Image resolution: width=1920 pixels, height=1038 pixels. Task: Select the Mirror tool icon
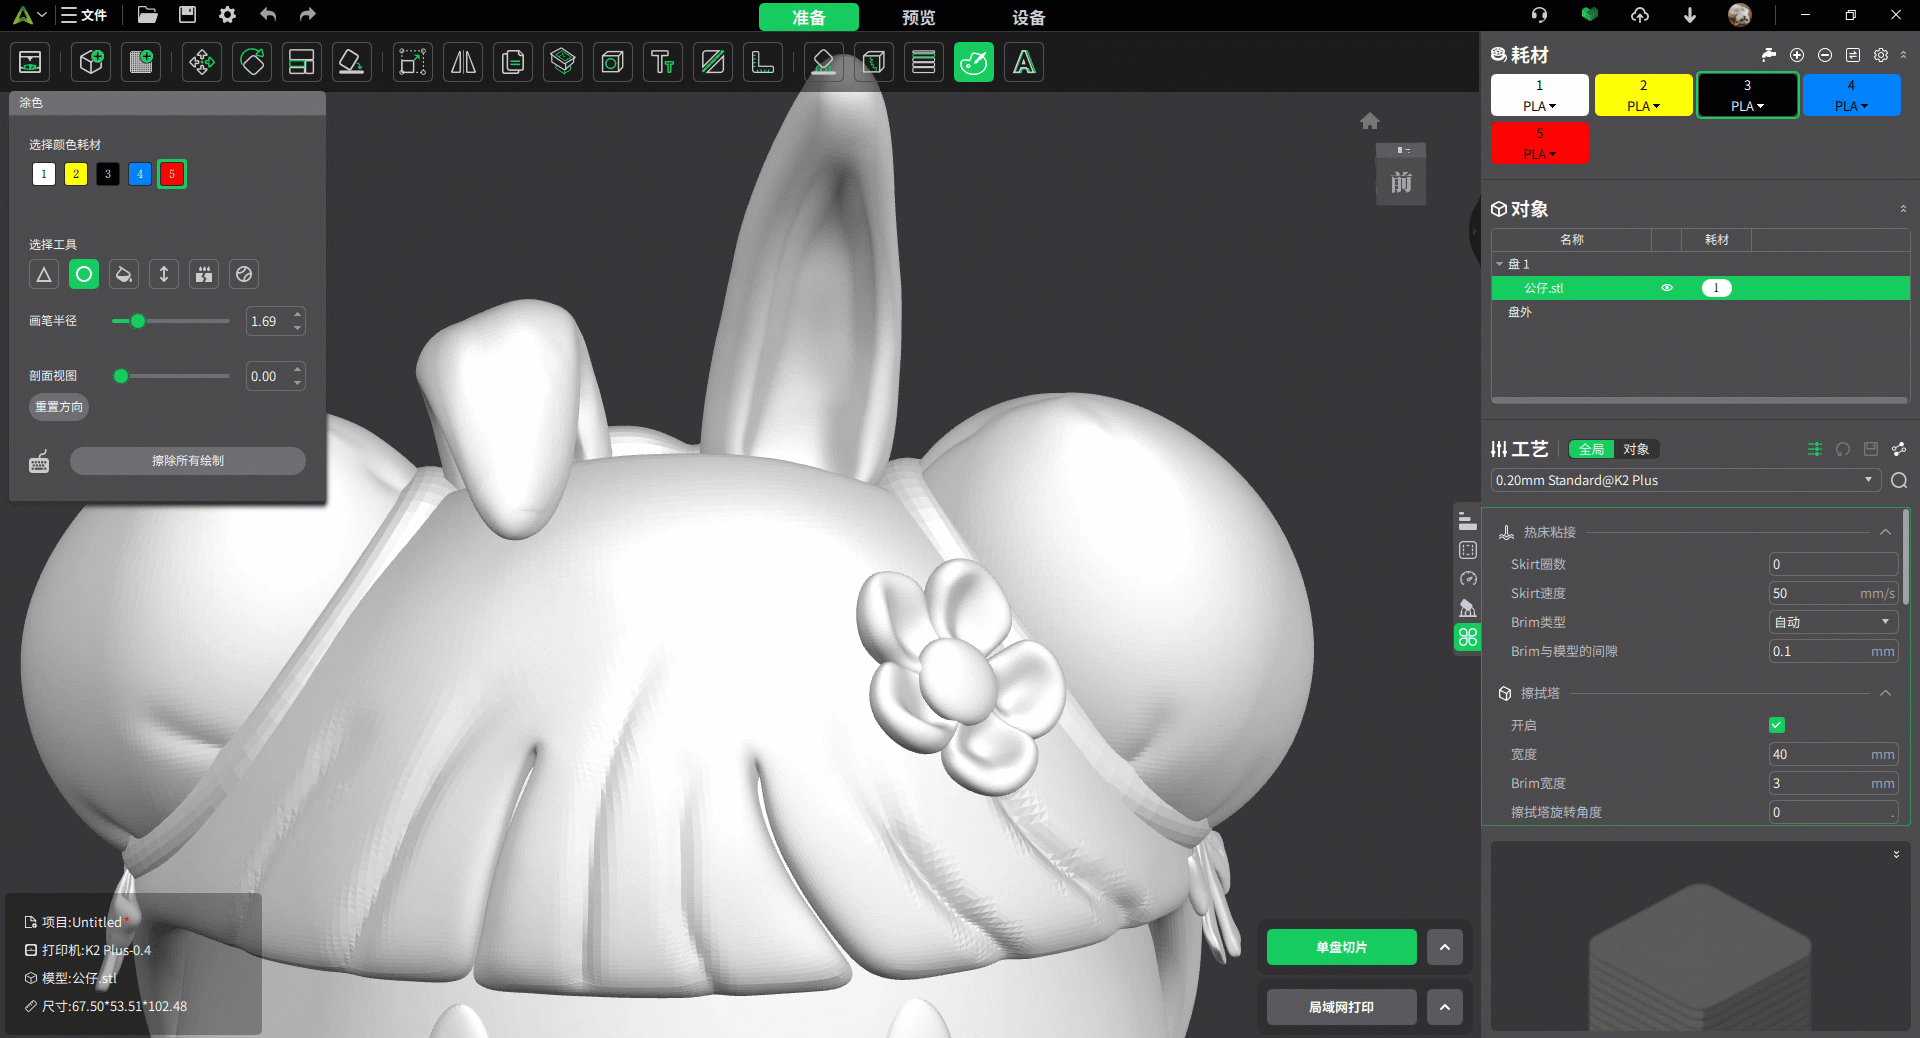pyautogui.click(x=463, y=62)
